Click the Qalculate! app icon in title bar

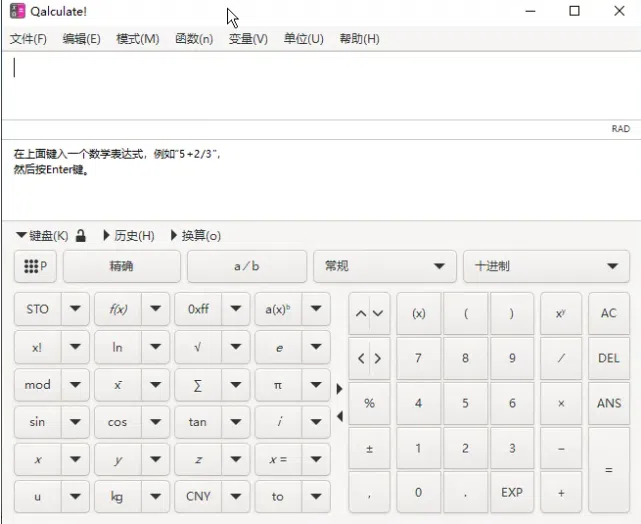(17, 11)
